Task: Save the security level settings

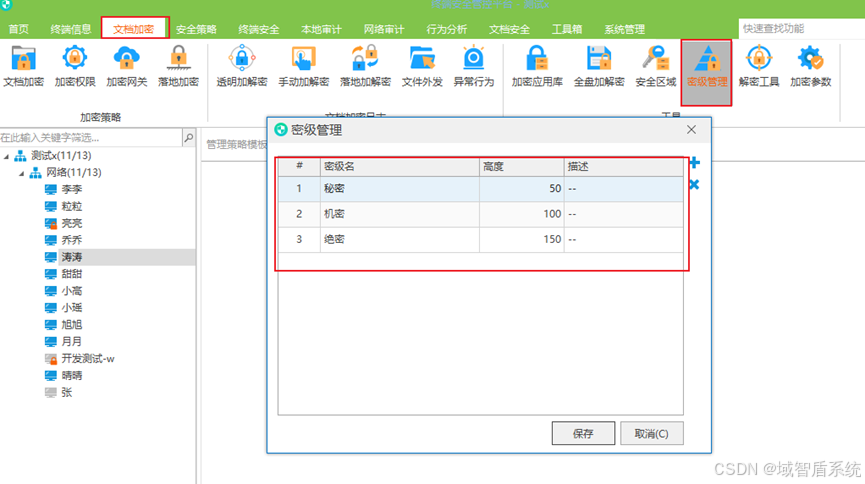Action: tap(583, 433)
